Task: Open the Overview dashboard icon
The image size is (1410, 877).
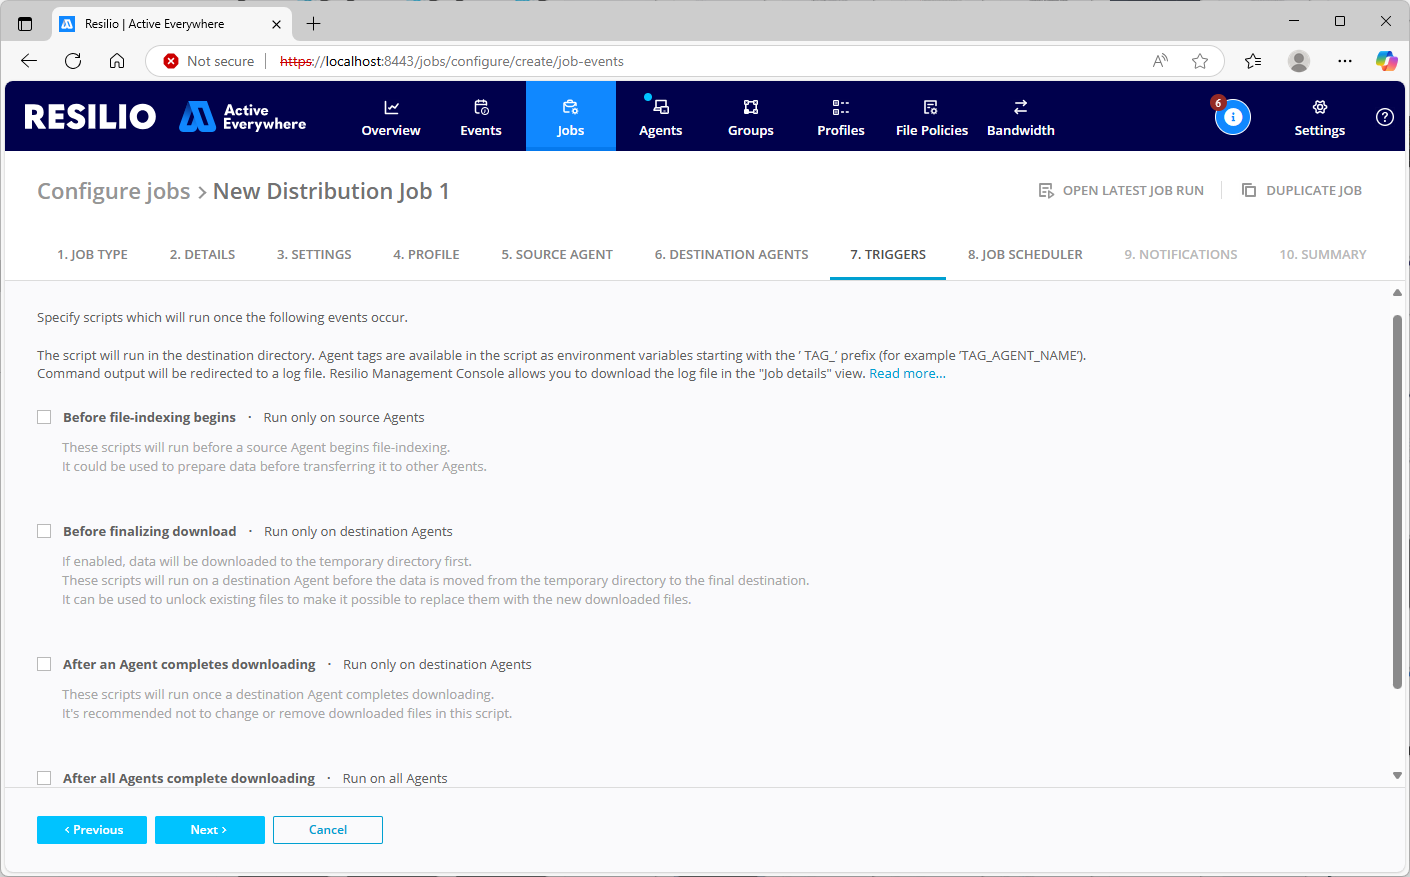Action: click(391, 108)
